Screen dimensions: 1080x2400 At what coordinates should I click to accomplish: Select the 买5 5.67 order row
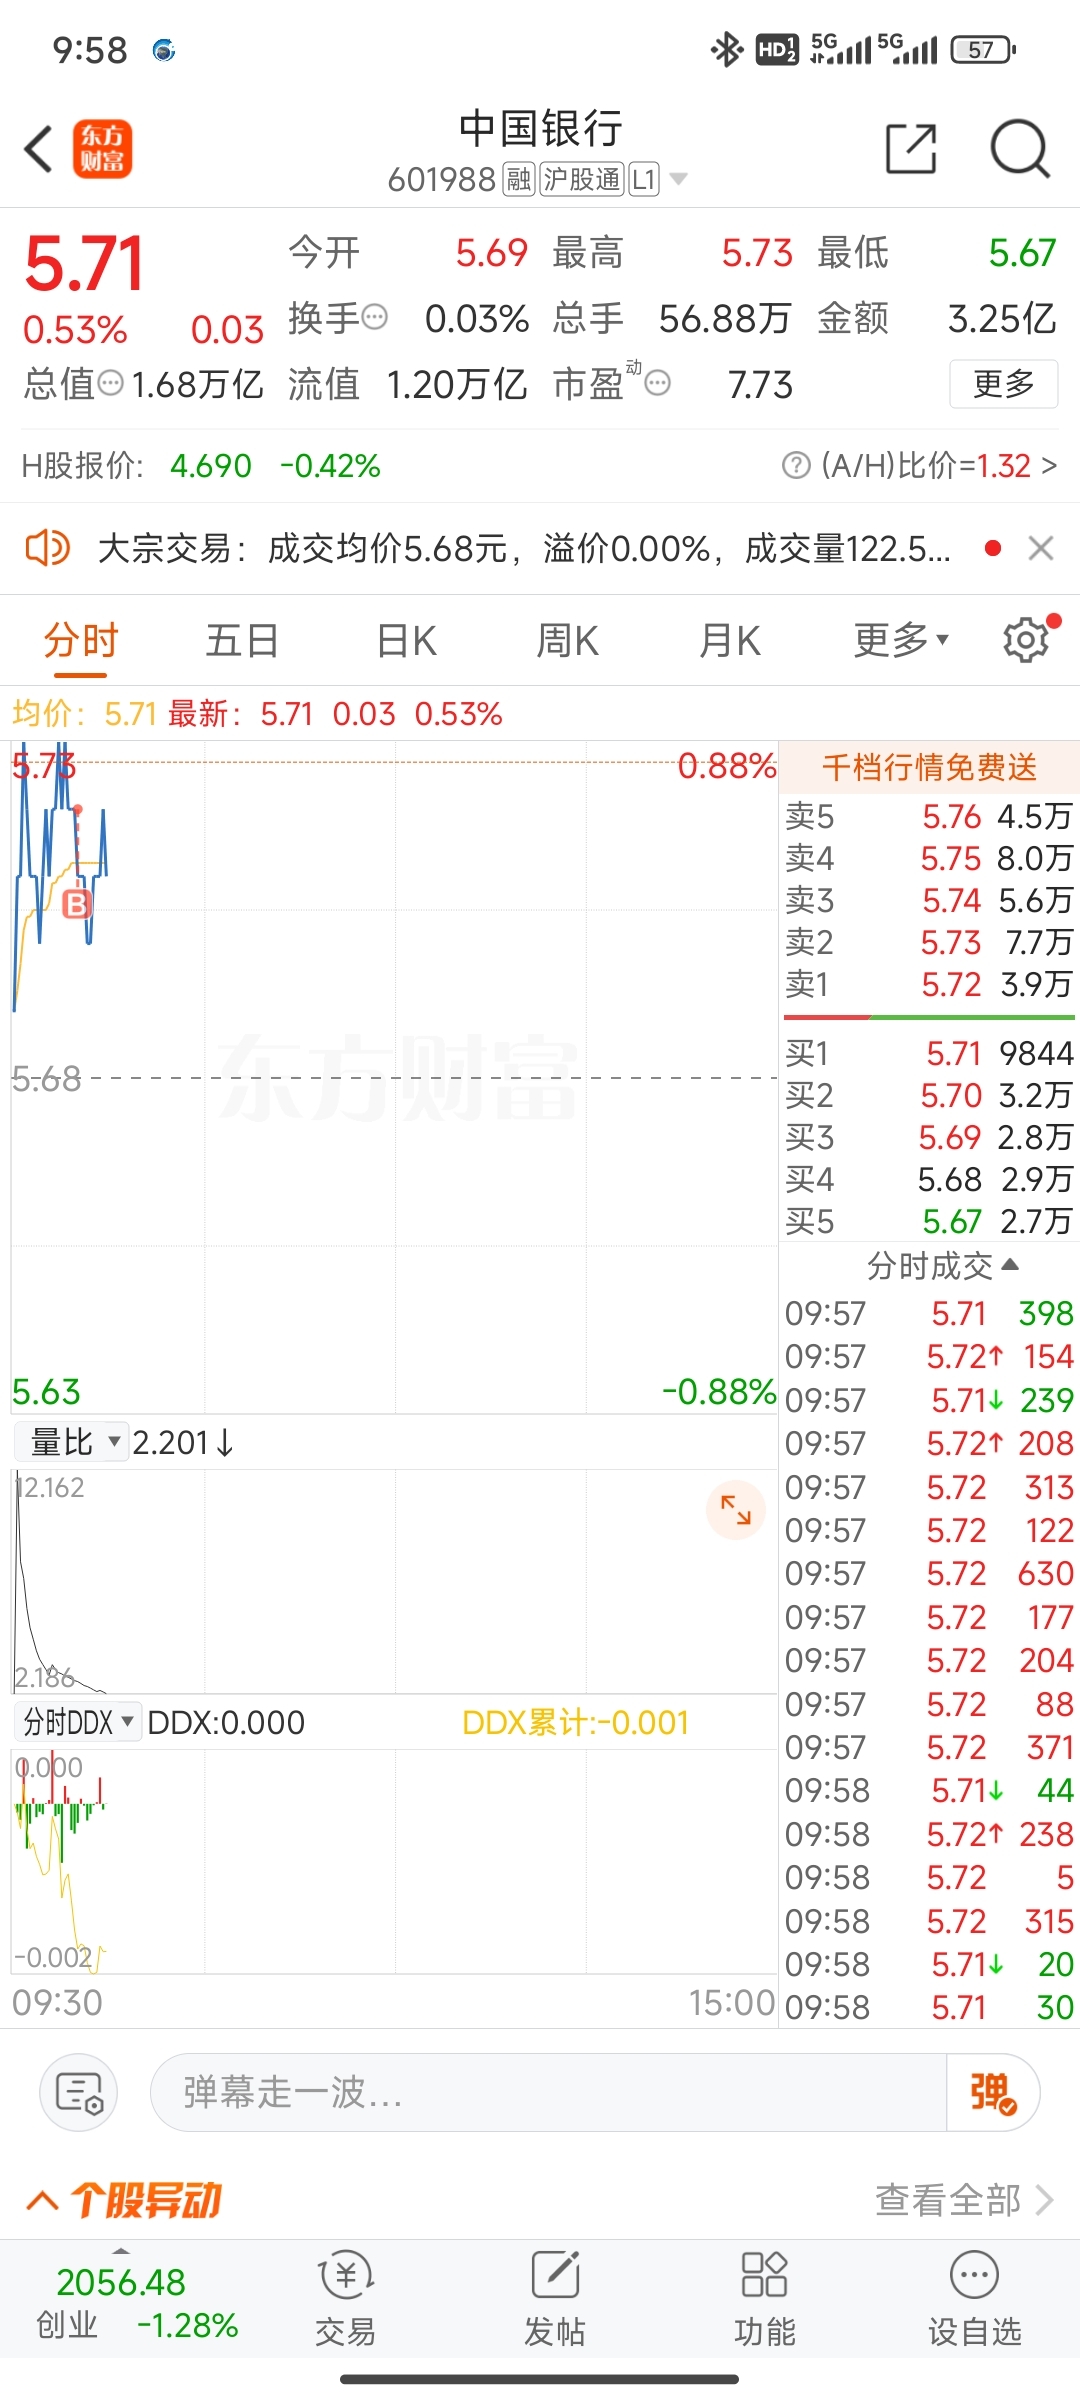point(929,1221)
